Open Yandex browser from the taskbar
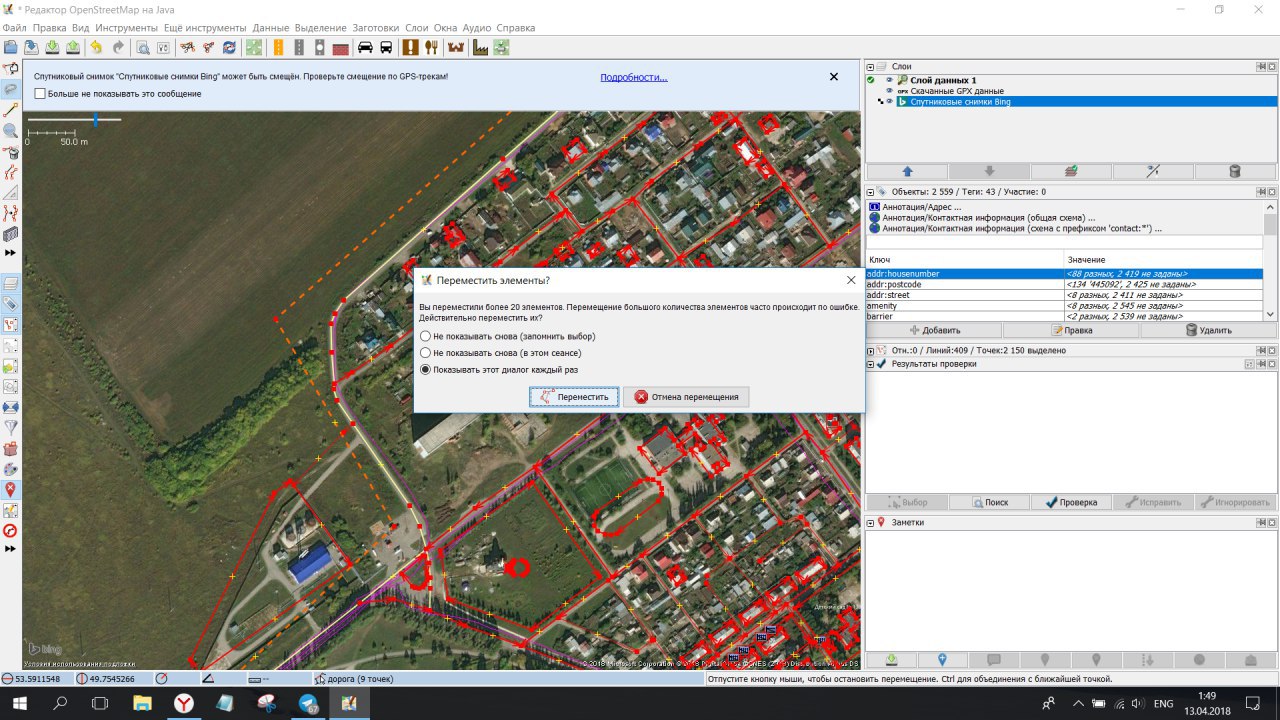This screenshot has height=720, width=1280. click(x=184, y=703)
